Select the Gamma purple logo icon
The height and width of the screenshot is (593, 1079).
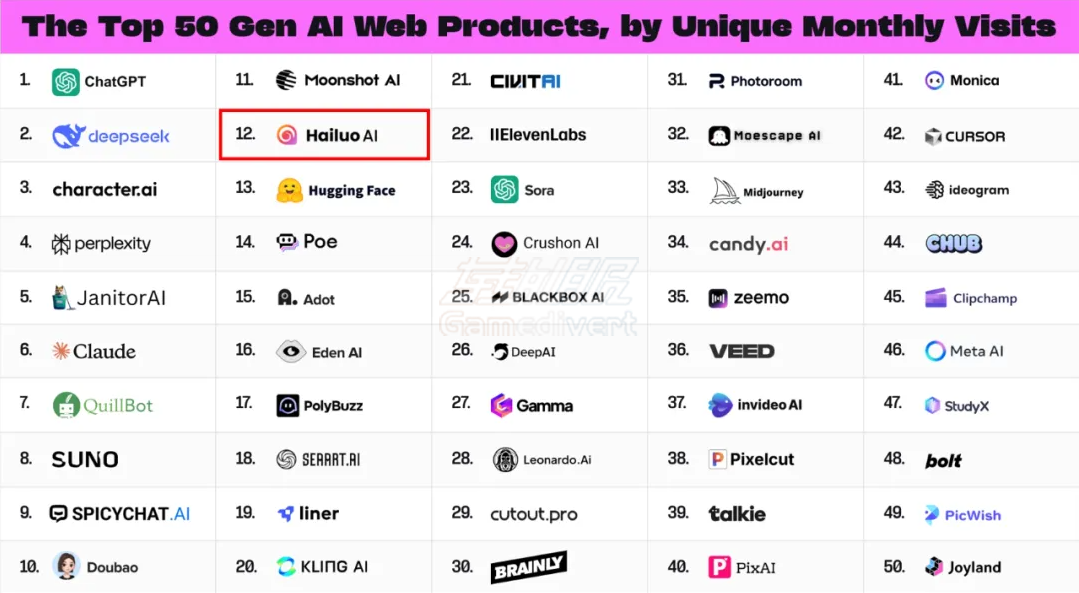(501, 405)
